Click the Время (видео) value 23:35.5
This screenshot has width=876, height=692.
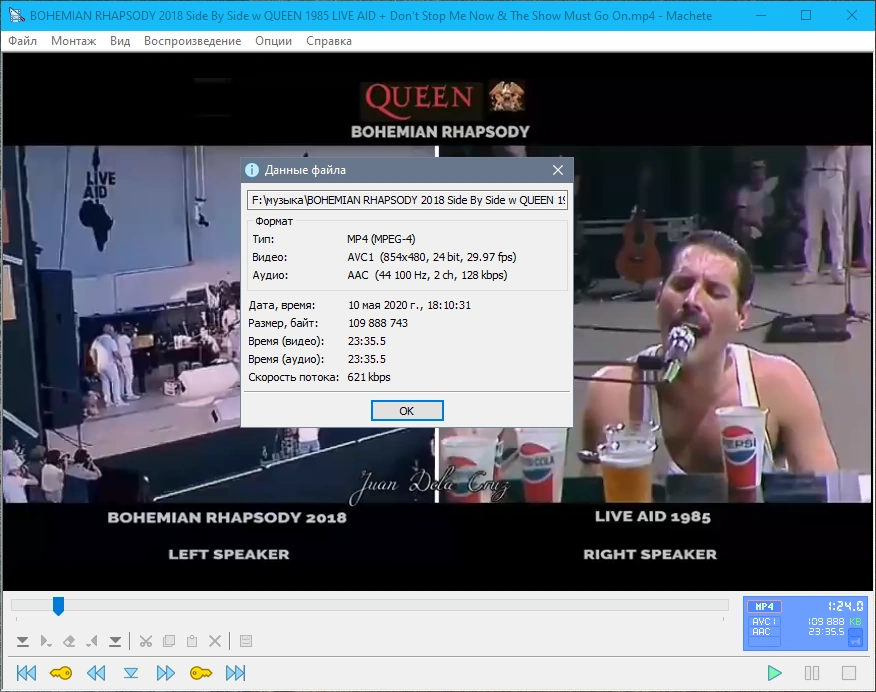pyautogui.click(x=366, y=341)
